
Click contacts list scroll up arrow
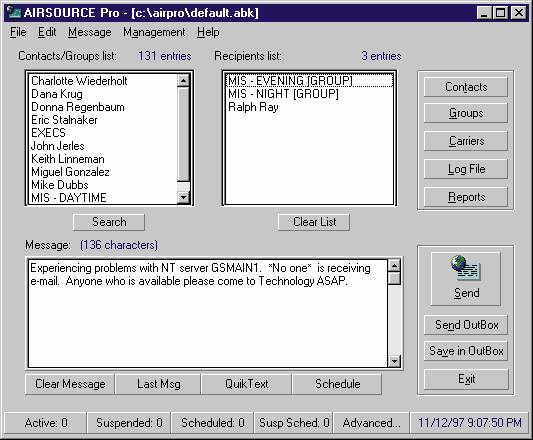pos(183,81)
